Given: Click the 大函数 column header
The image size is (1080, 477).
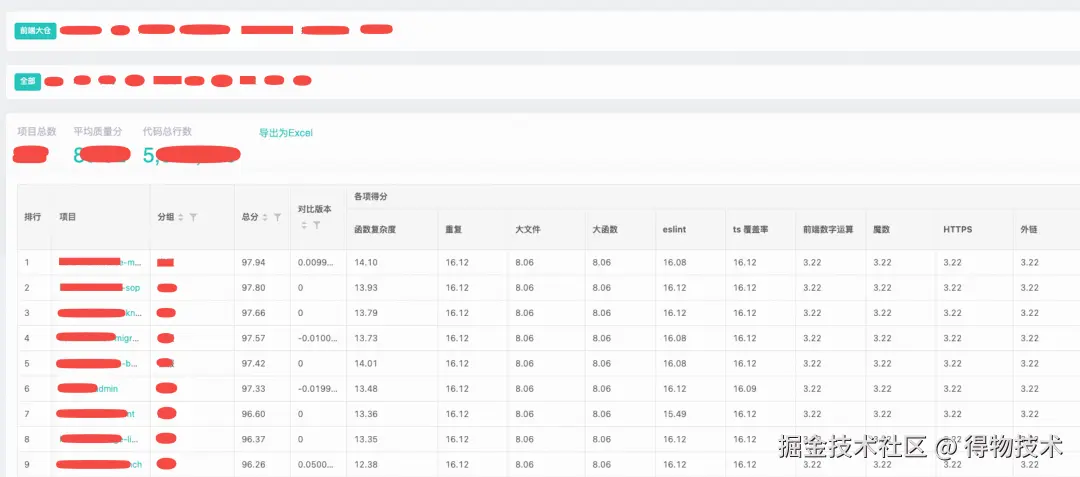Looking at the screenshot, I should click(x=605, y=230).
